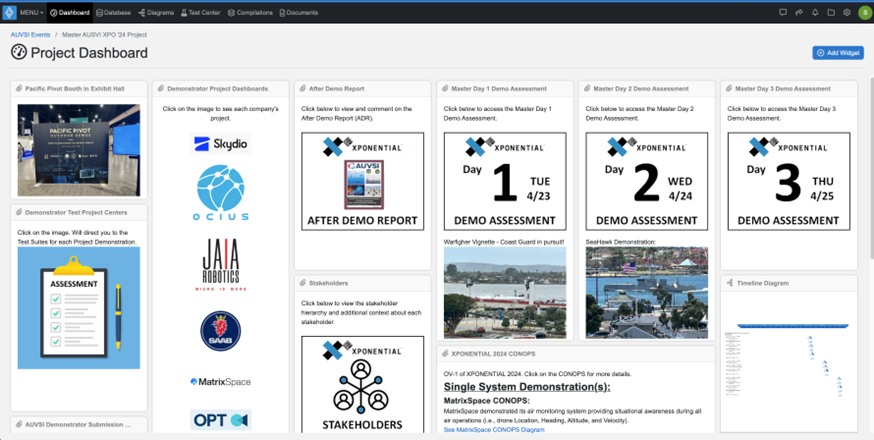The image size is (874, 440).
Task: Click paperclip icon on Master Day 3 widget
Action: 729,89
